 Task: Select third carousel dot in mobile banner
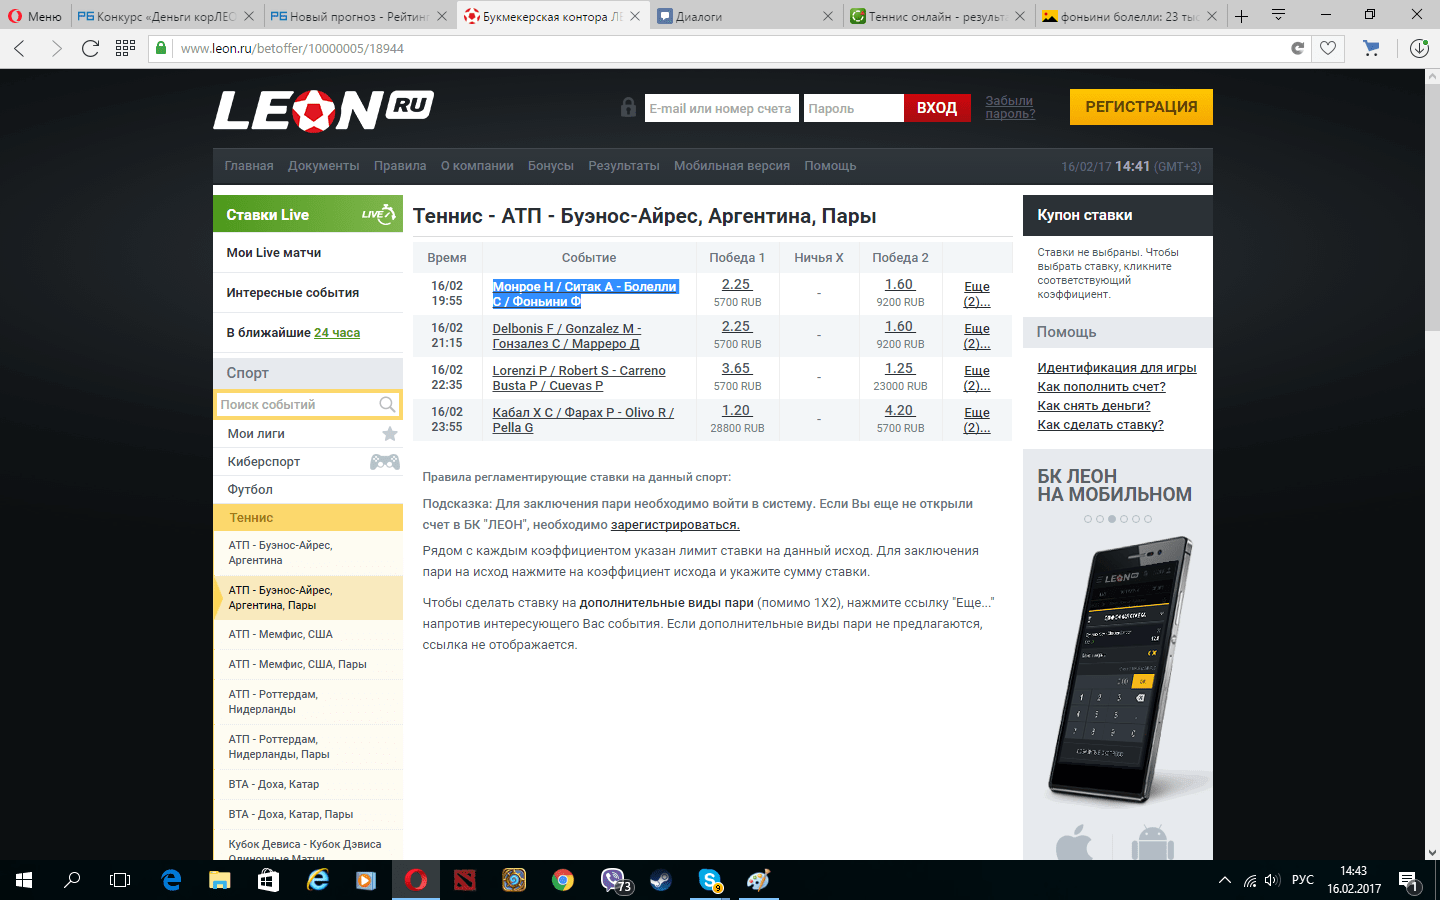click(1112, 519)
